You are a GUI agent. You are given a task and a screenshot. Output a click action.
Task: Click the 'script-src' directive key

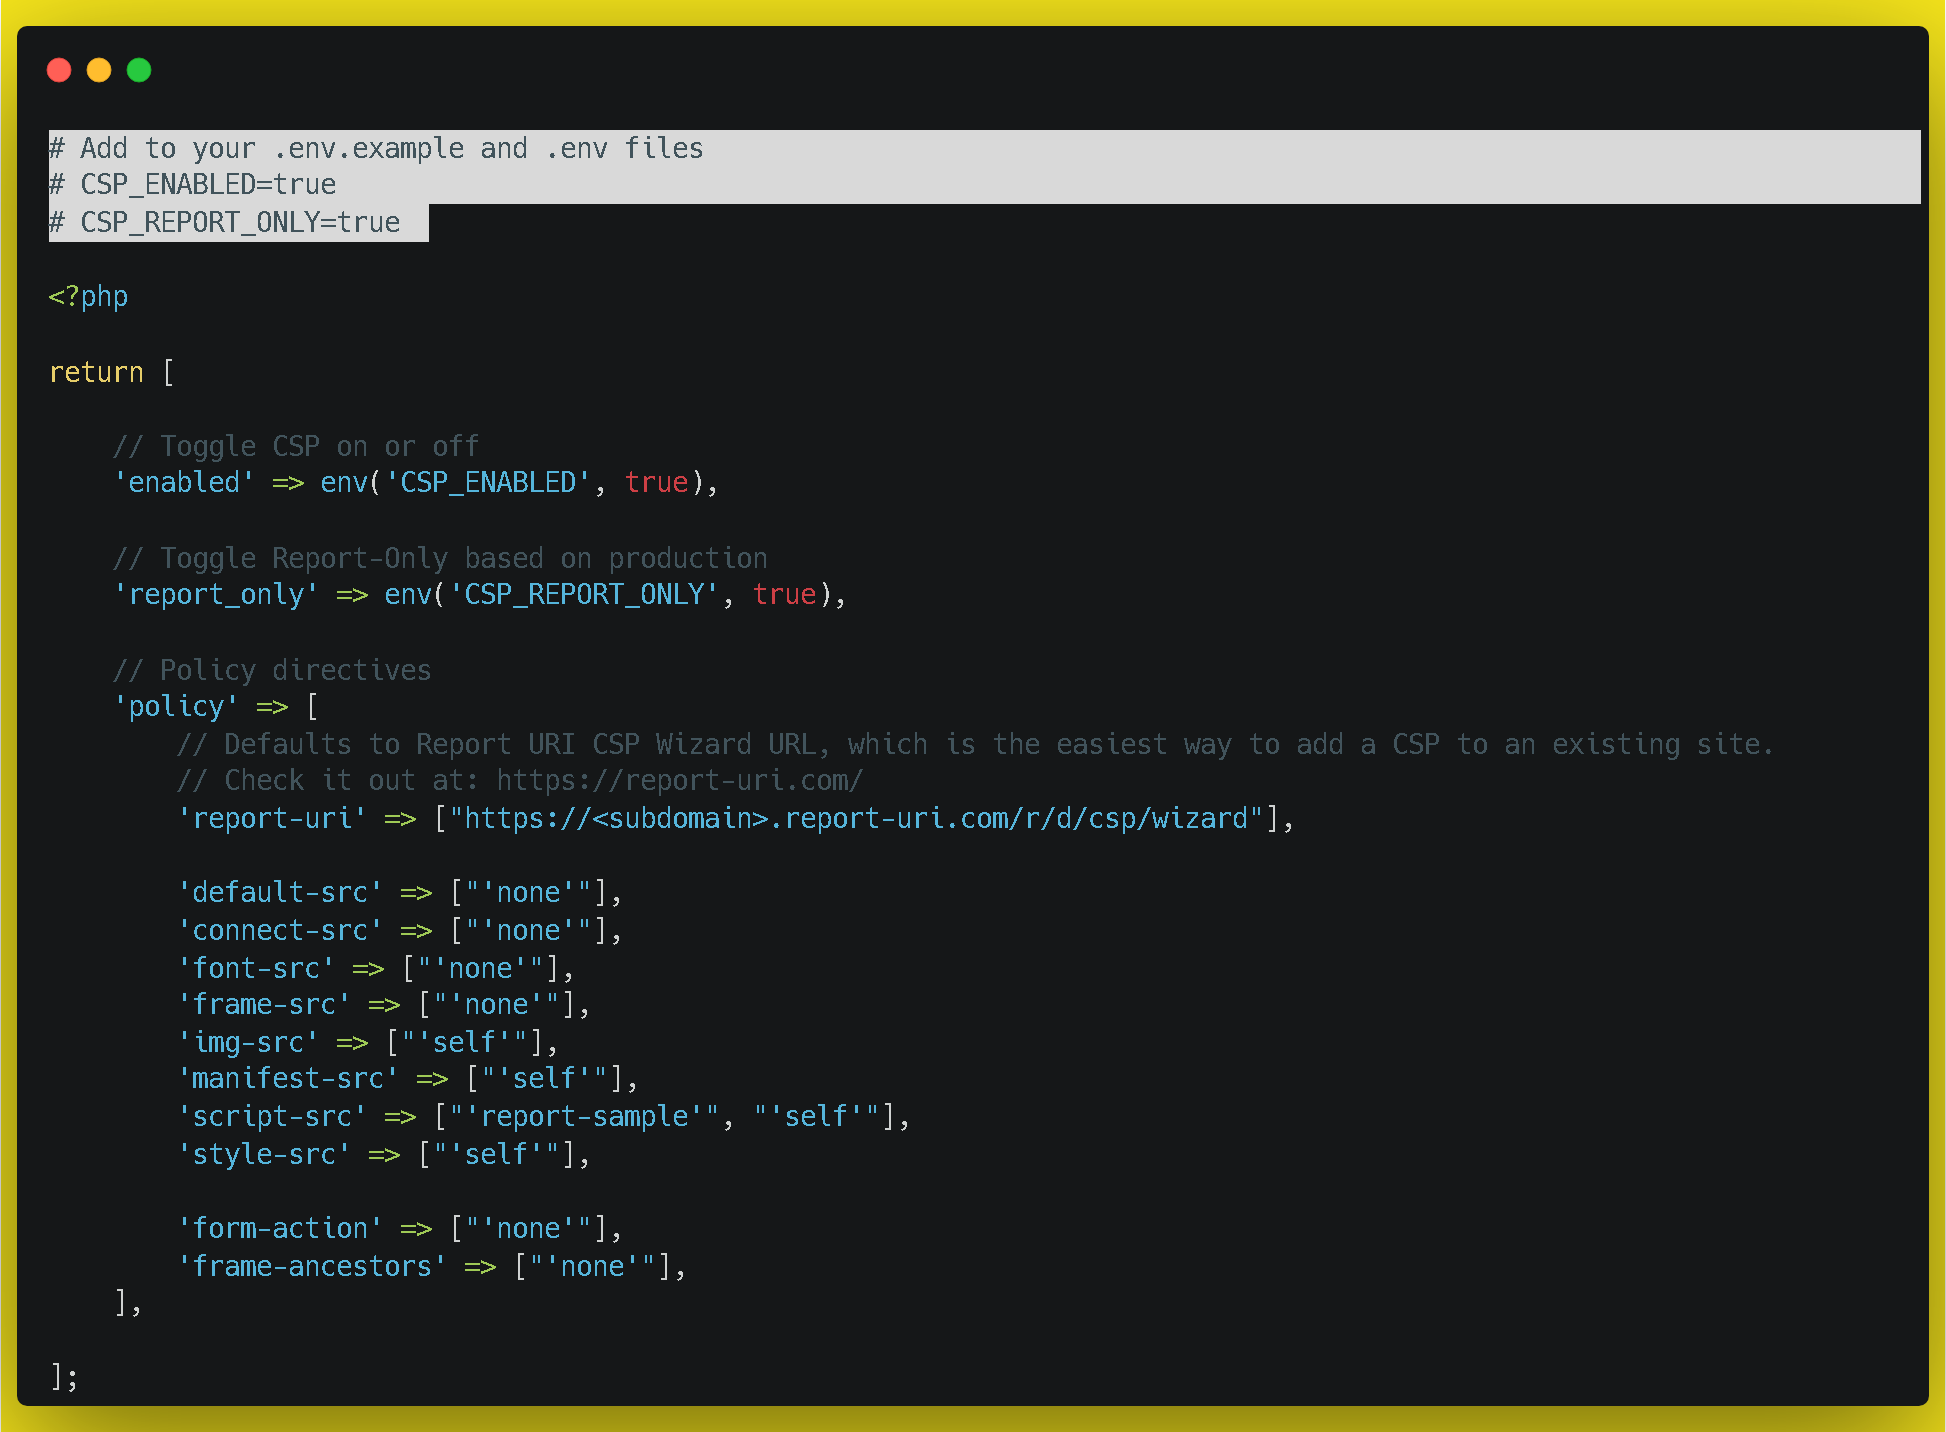tap(272, 1116)
